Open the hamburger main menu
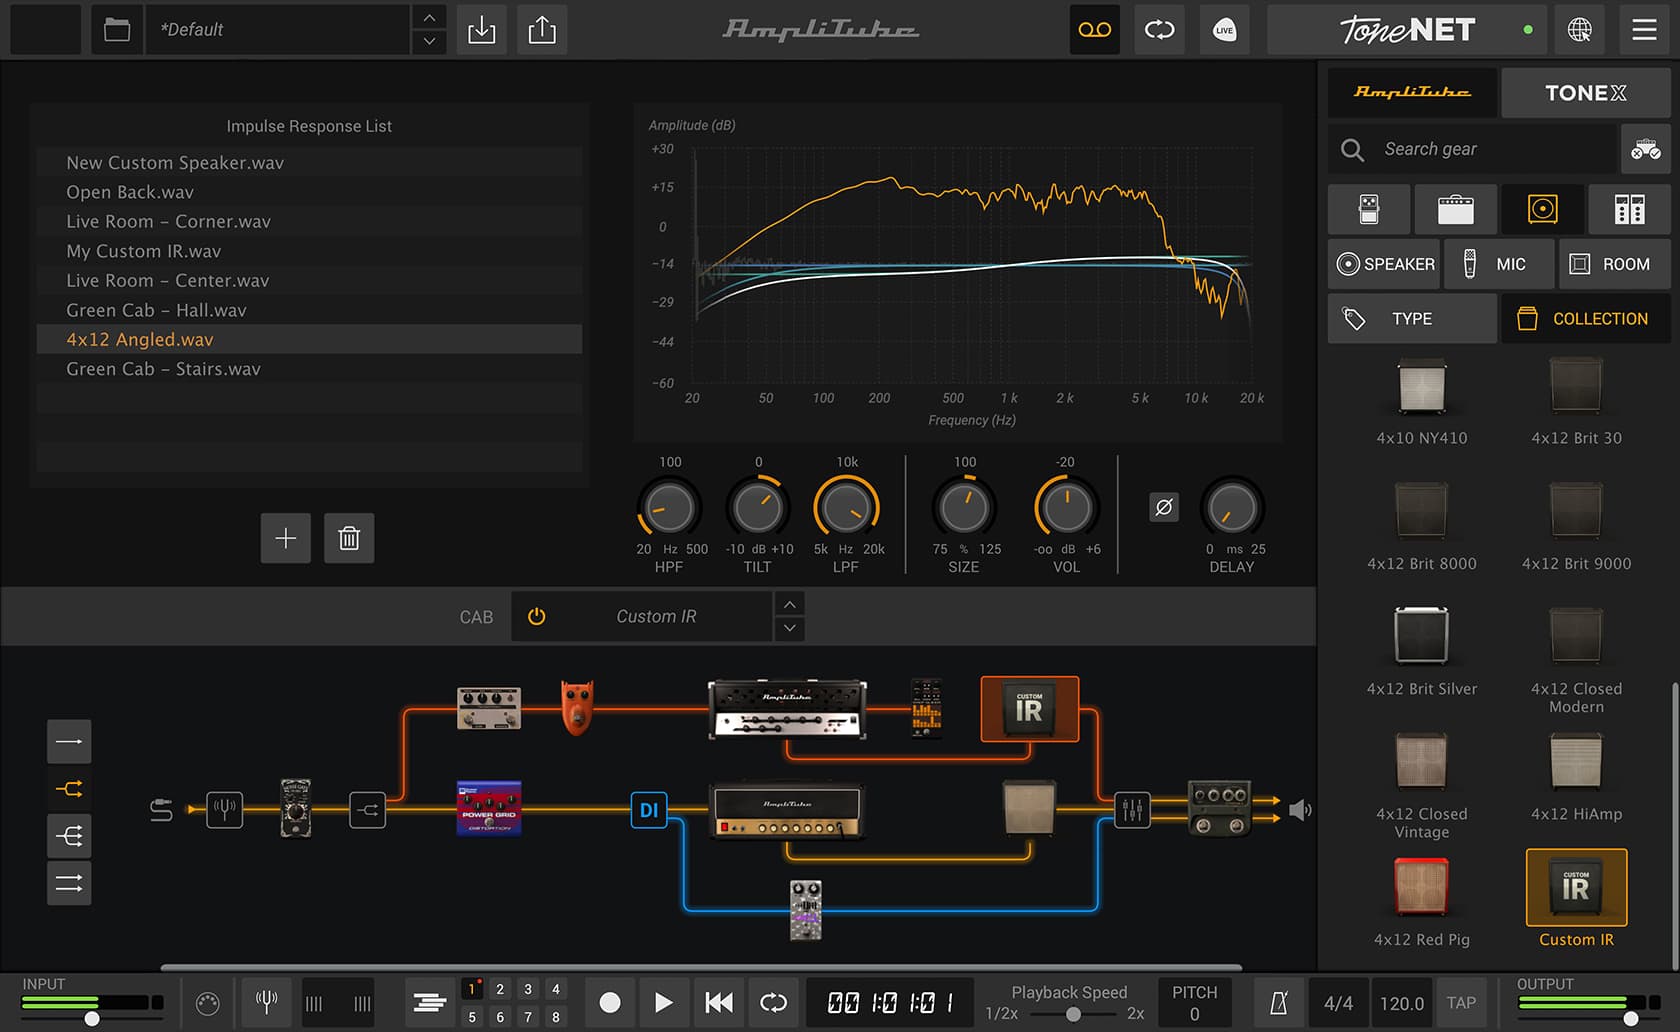Image resolution: width=1680 pixels, height=1032 pixels. (1644, 30)
